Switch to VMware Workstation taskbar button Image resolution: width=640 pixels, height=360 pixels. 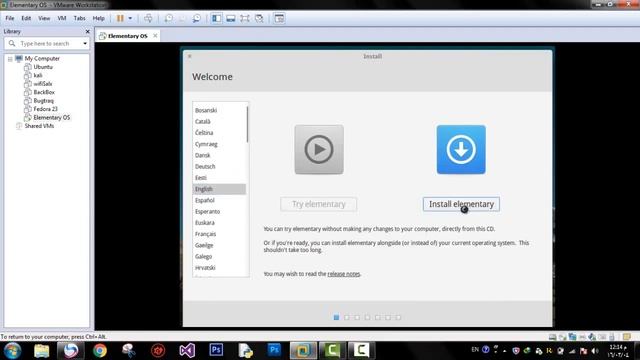(x=303, y=350)
